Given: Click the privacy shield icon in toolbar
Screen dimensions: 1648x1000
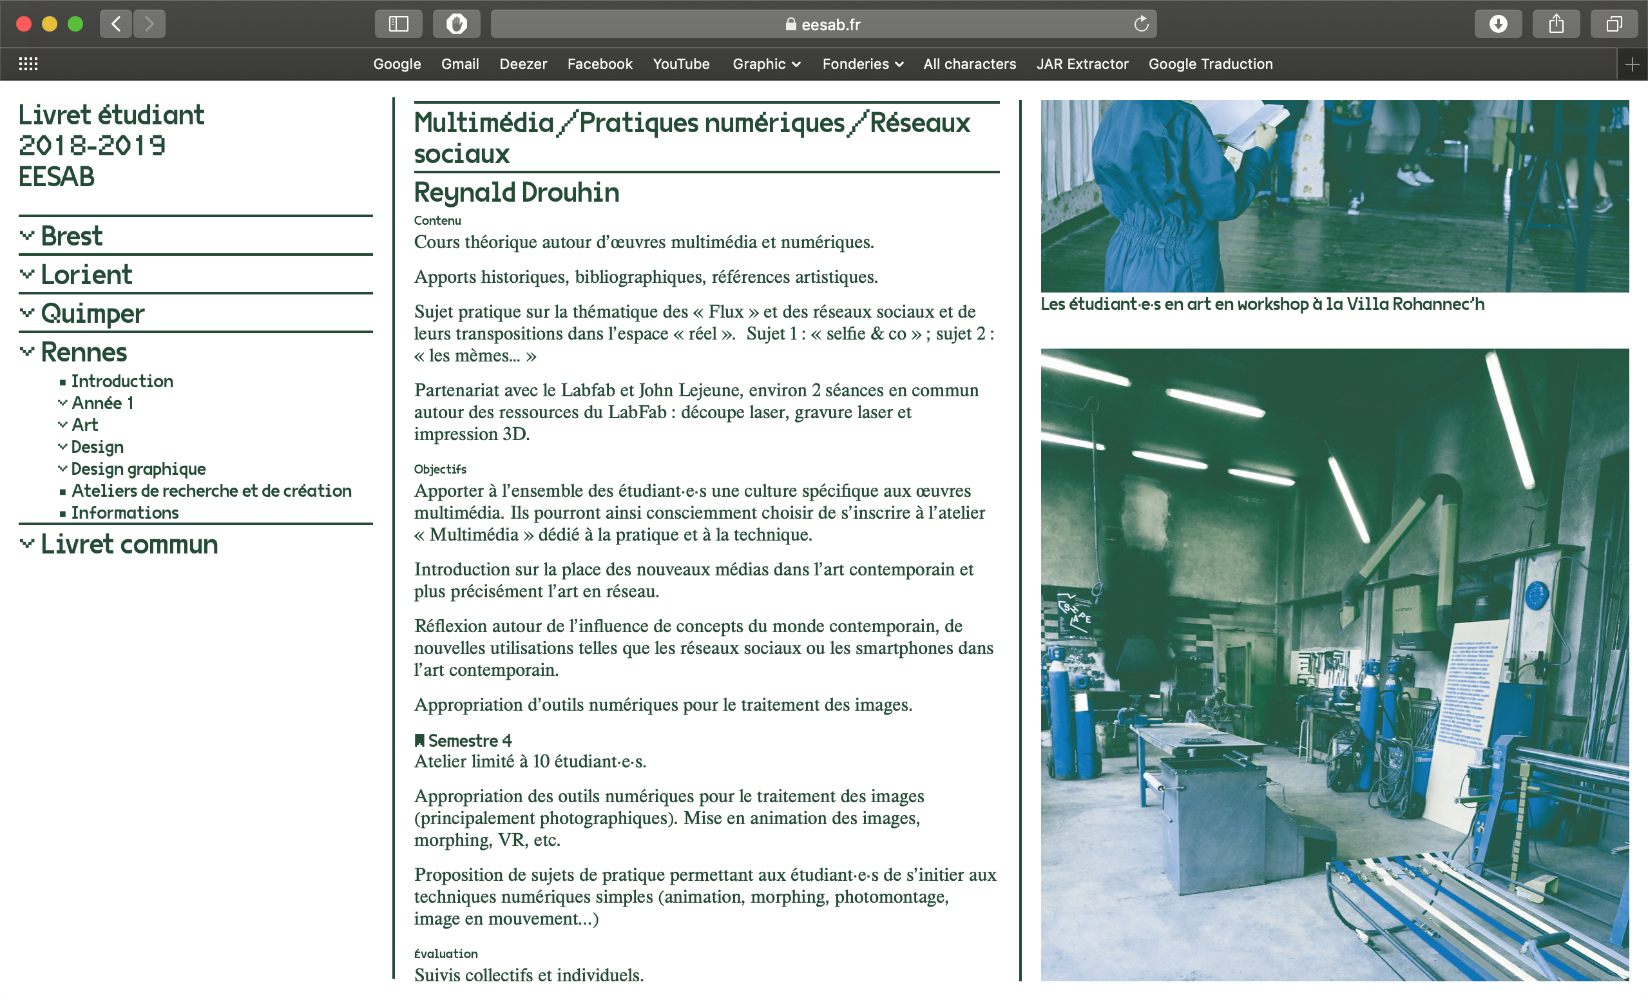Looking at the screenshot, I should point(456,24).
